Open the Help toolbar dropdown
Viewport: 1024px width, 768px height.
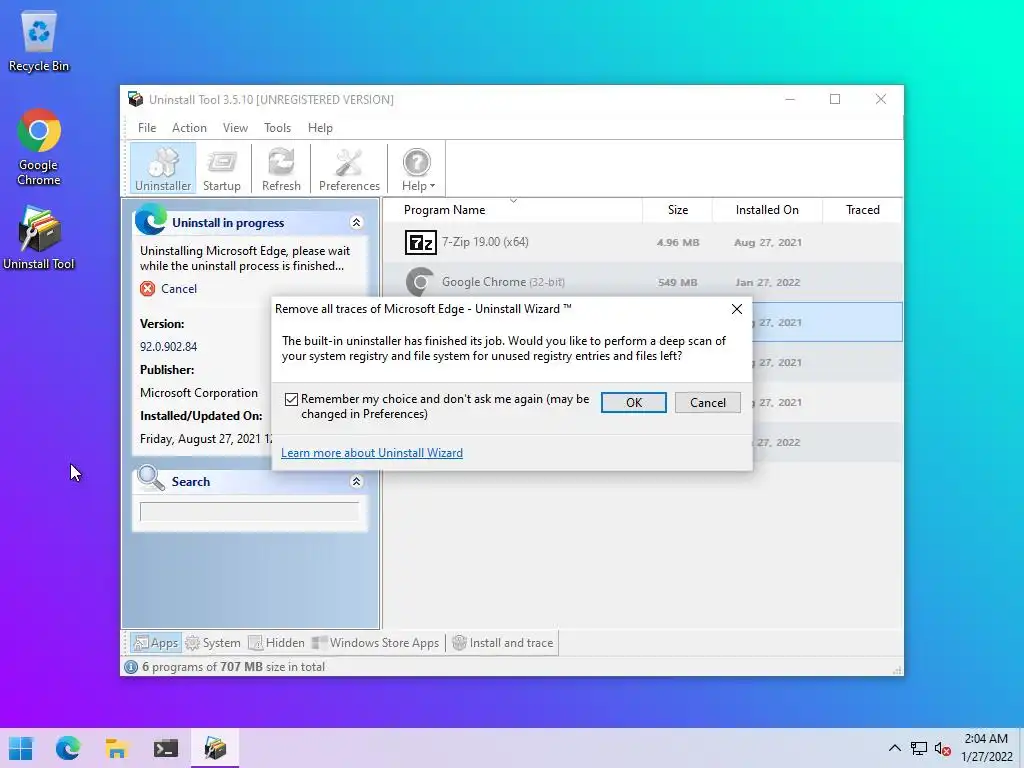point(417,168)
